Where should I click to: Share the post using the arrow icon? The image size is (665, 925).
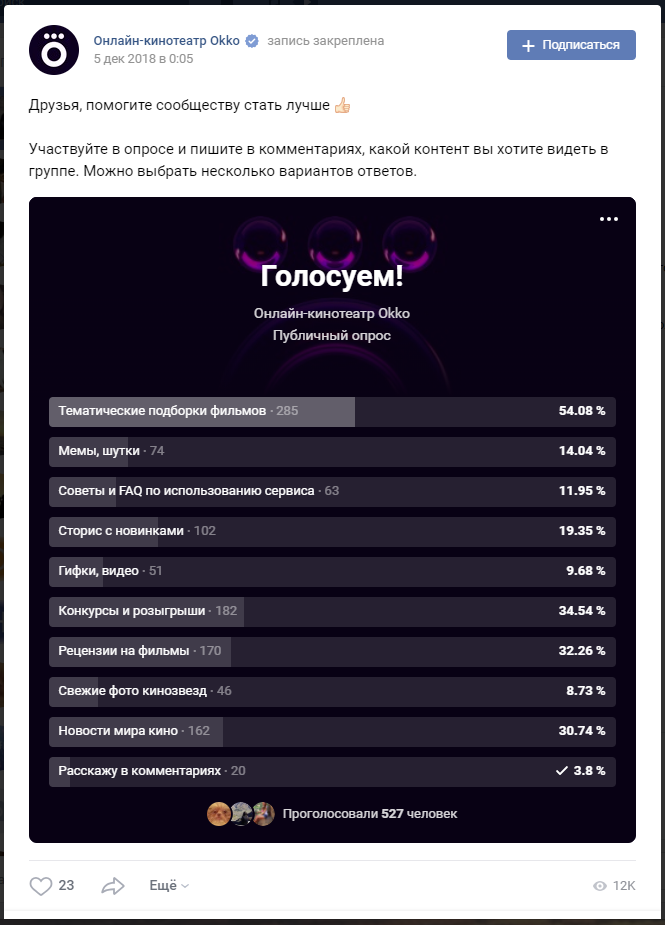(113, 885)
